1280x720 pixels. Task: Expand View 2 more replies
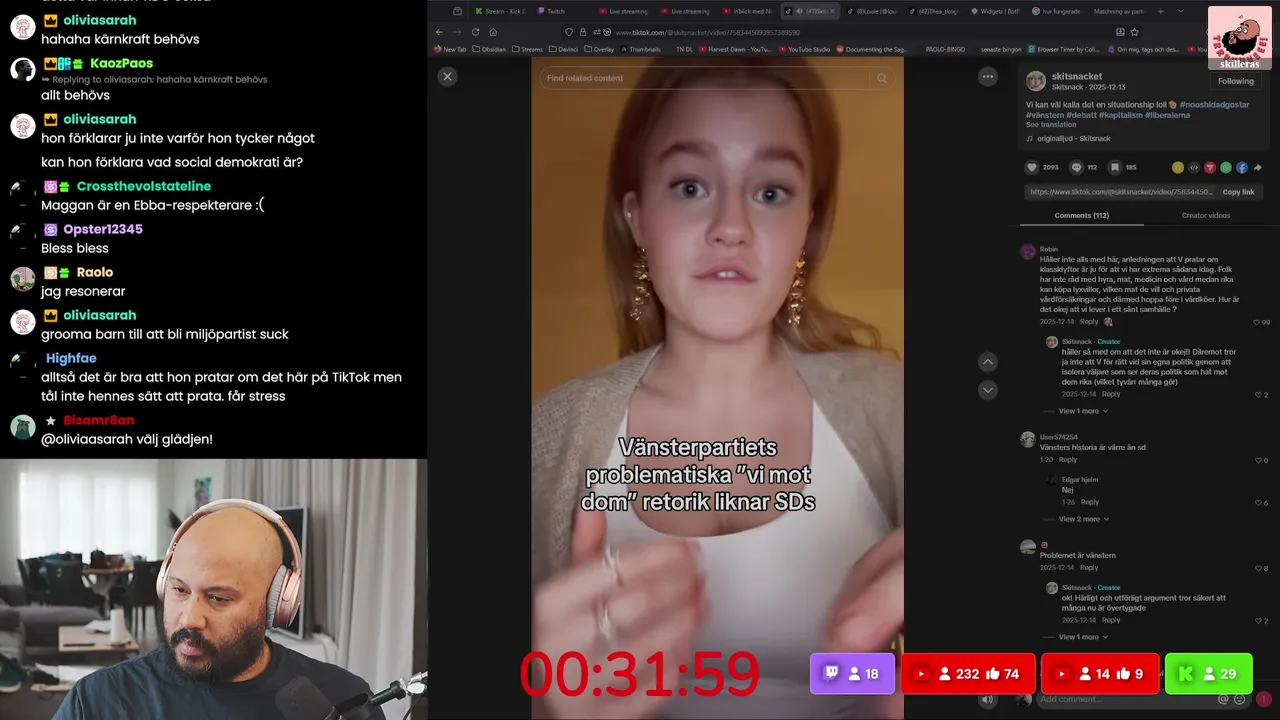click(x=1082, y=519)
